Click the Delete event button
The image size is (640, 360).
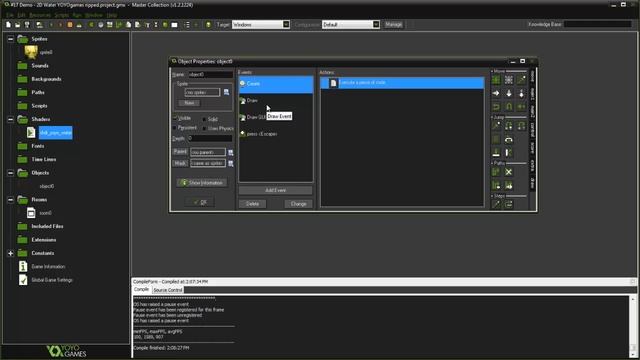[252, 204]
